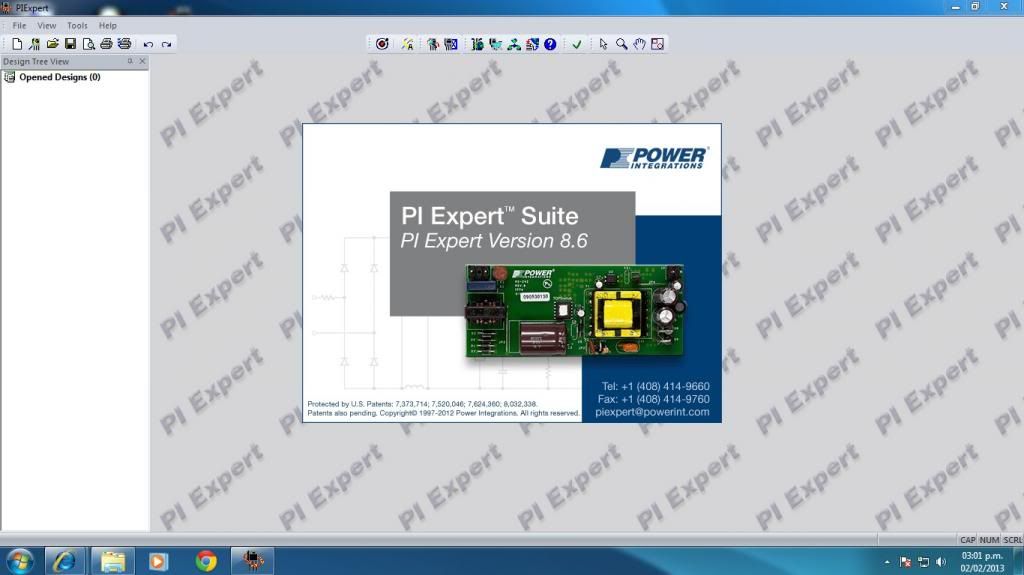Click the SCRL status bar indicator
Image resolution: width=1024 pixels, height=575 pixels.
click(1012, 540)
